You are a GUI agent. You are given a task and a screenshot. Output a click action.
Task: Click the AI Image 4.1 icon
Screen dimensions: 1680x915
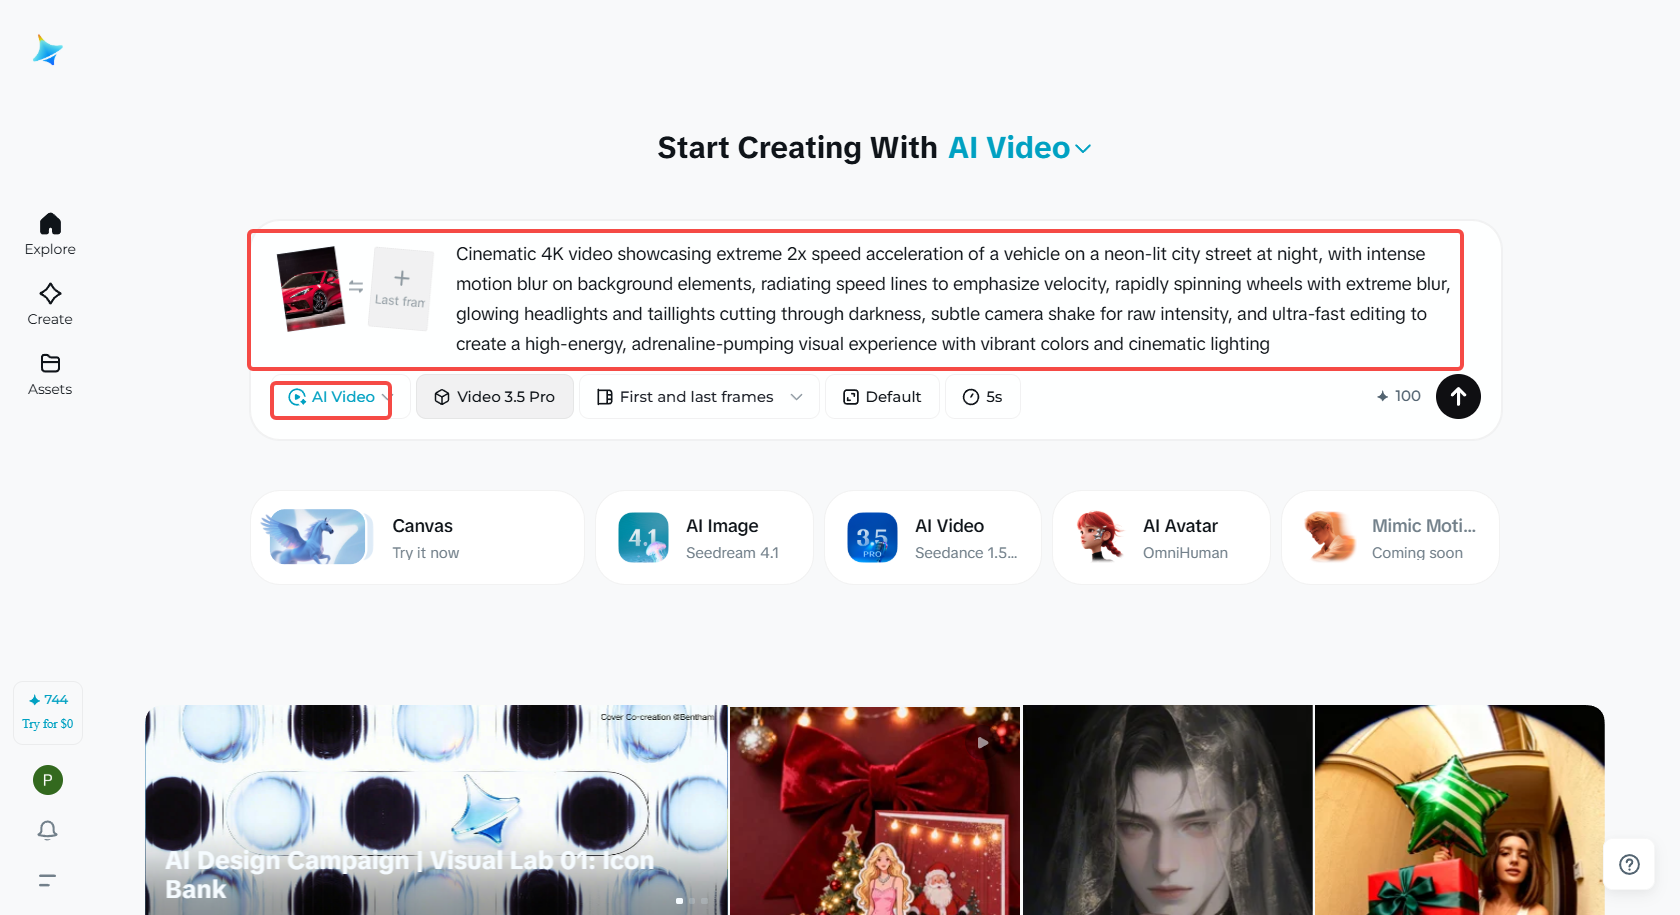pos(643,538)
